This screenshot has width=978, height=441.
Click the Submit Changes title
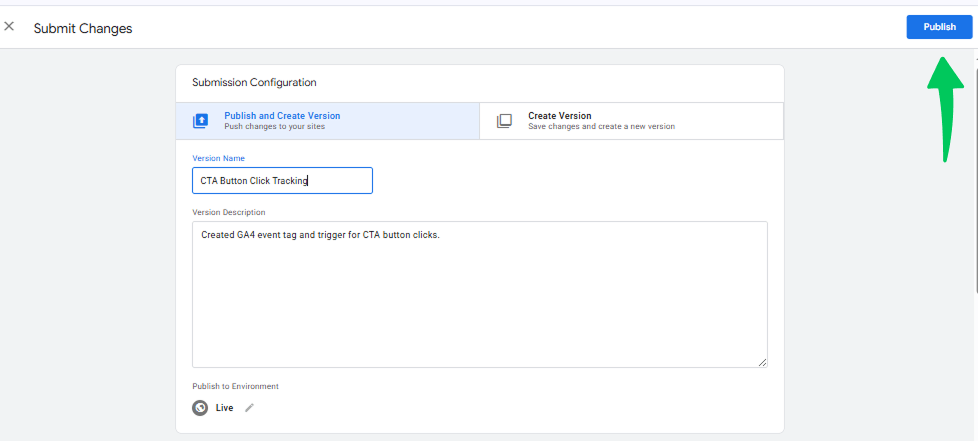pyautogui.click(x=83, y=29)
